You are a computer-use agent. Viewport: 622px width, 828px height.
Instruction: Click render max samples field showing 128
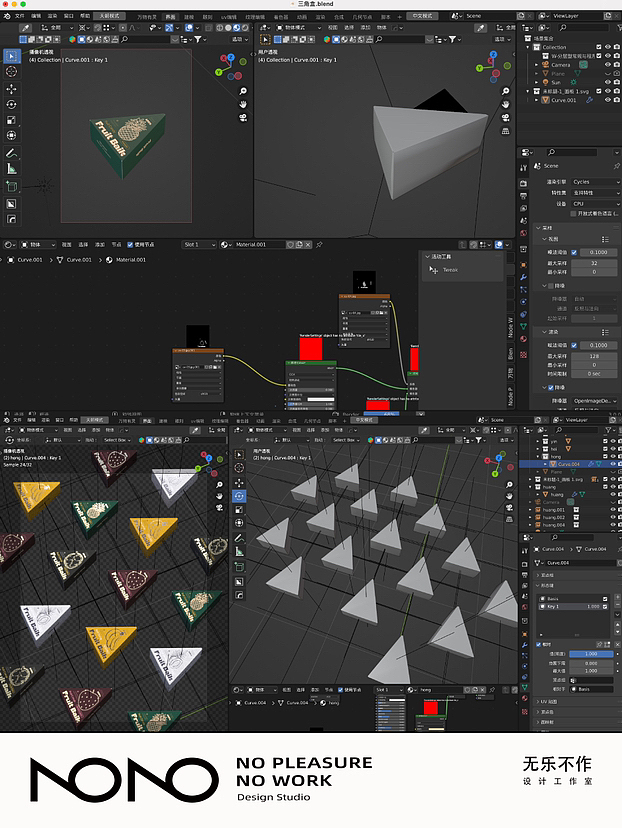point(595,356)
